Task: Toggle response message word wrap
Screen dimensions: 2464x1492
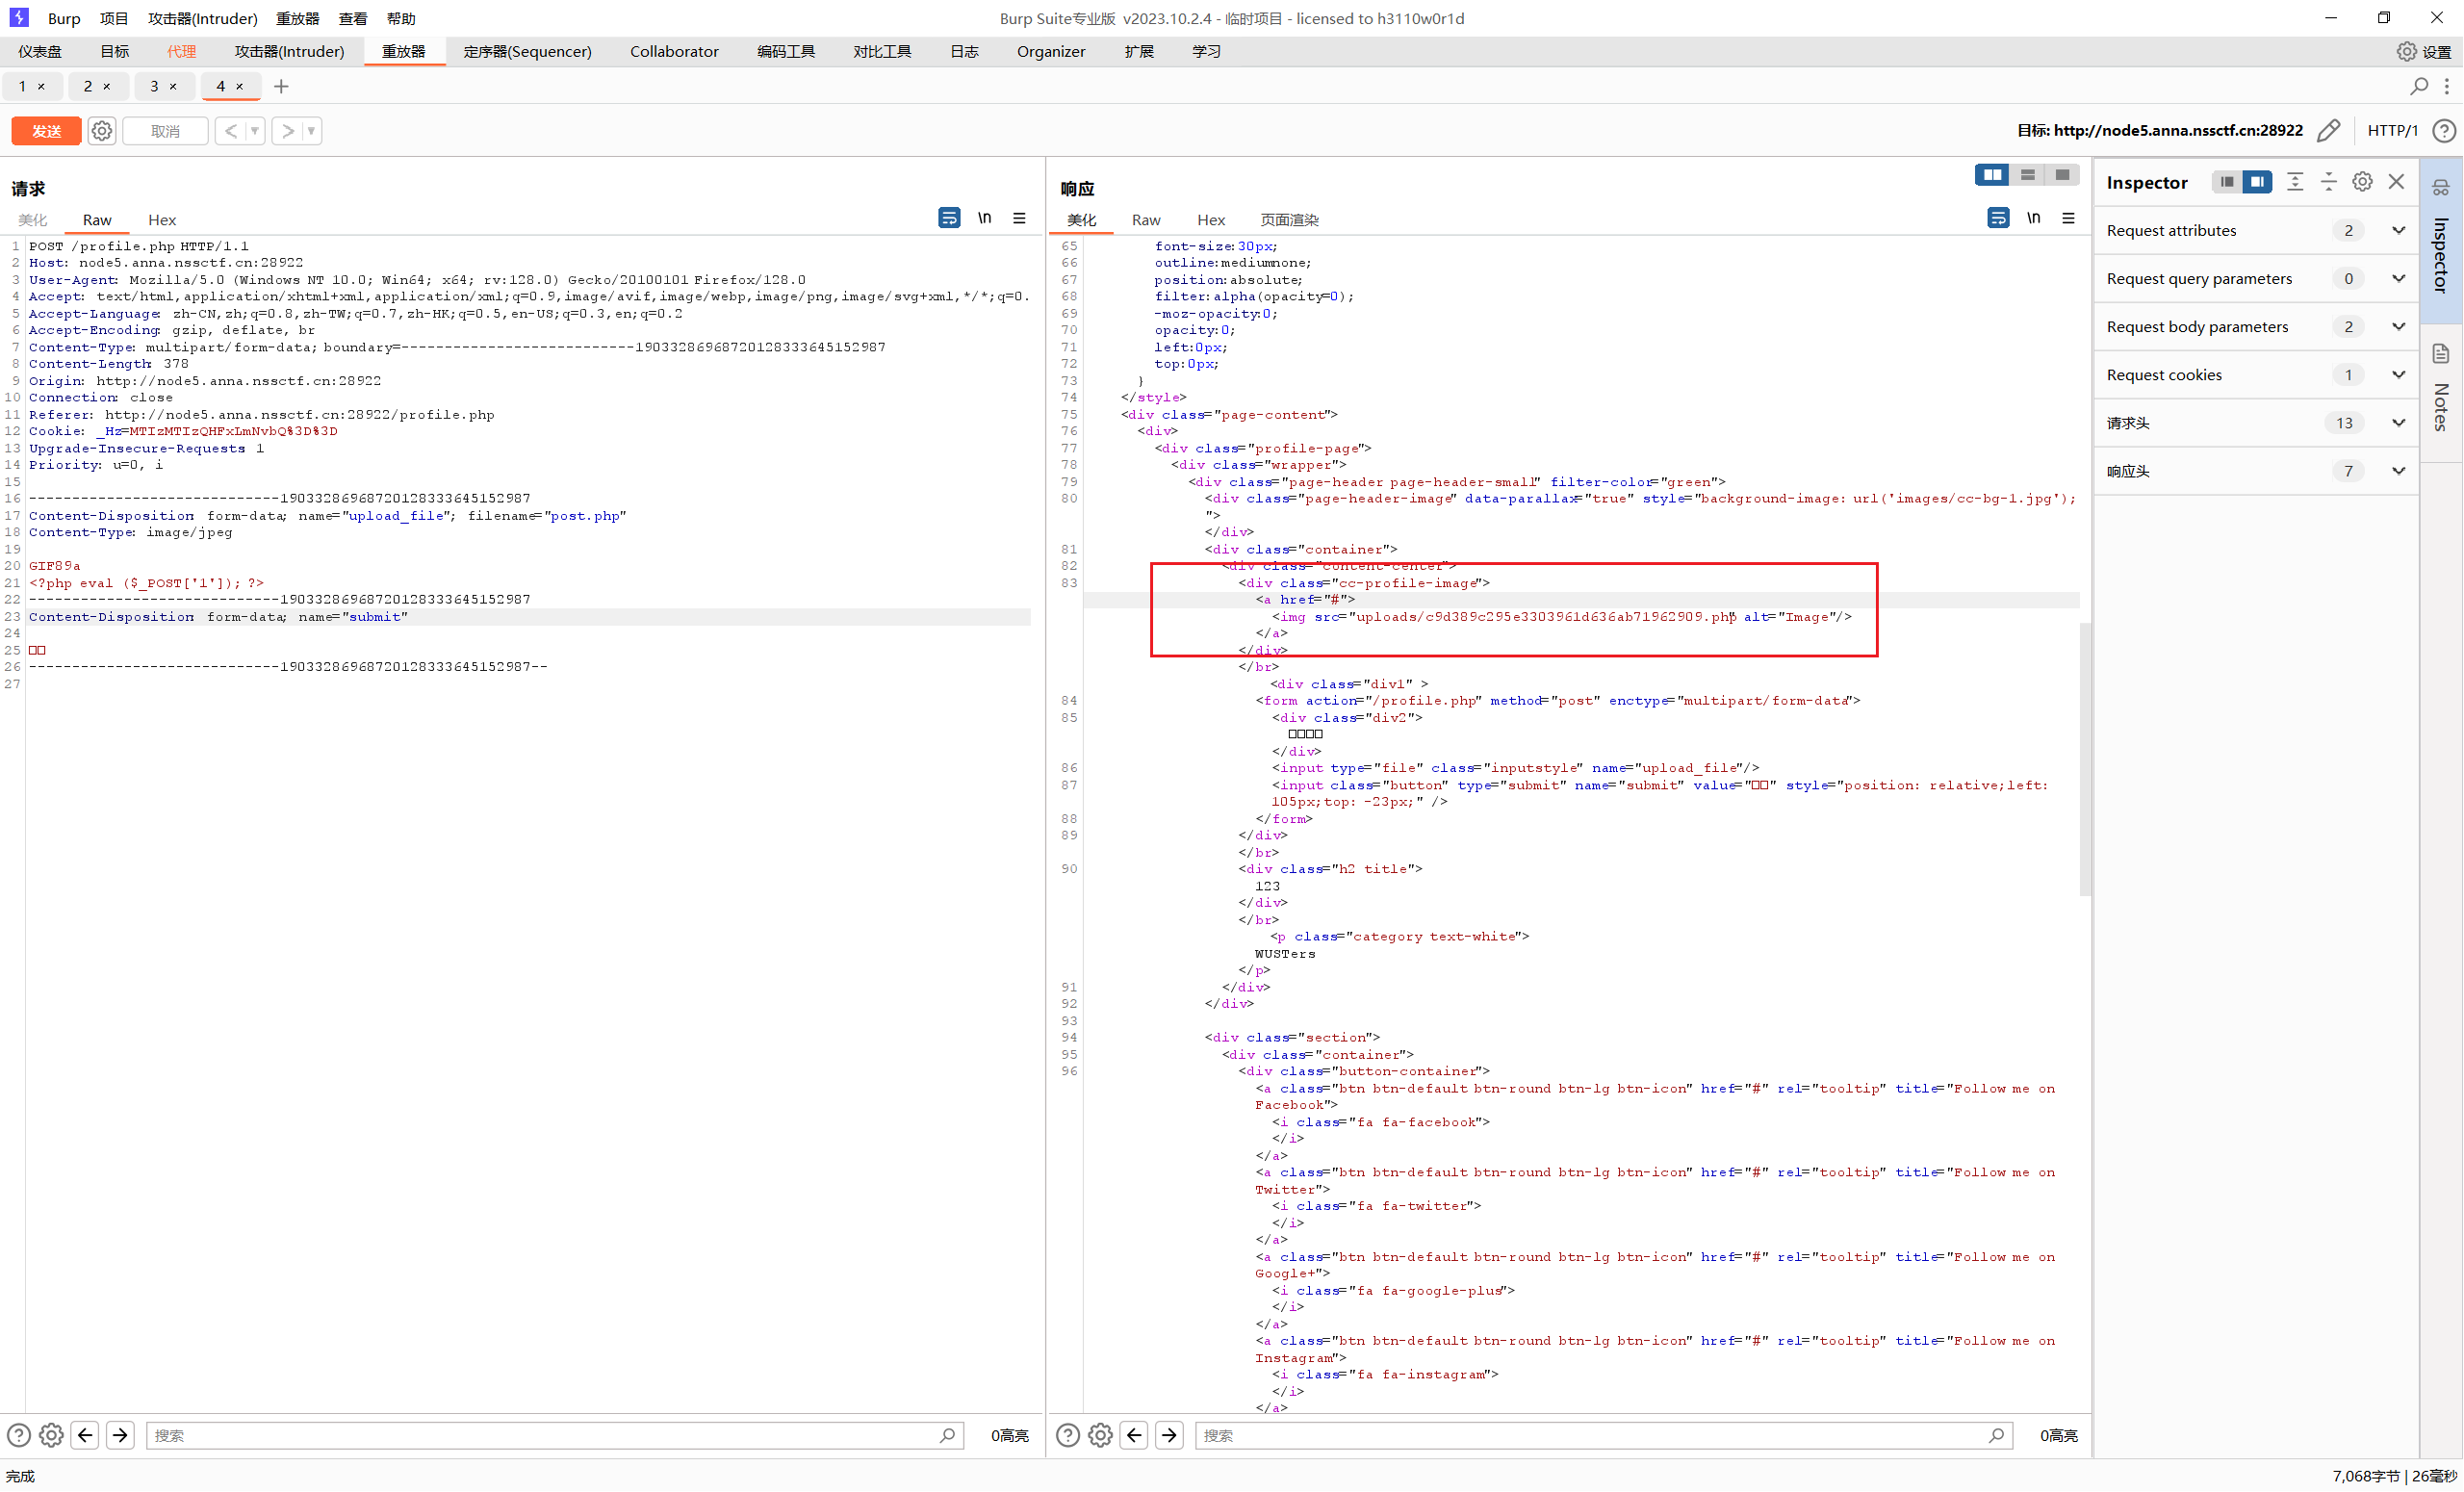Action: tap(1998, 218)
